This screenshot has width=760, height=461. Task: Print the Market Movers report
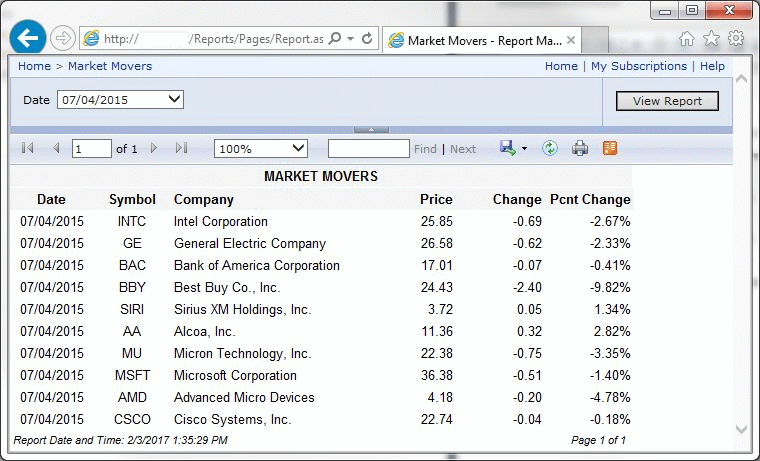pos(579,148)
